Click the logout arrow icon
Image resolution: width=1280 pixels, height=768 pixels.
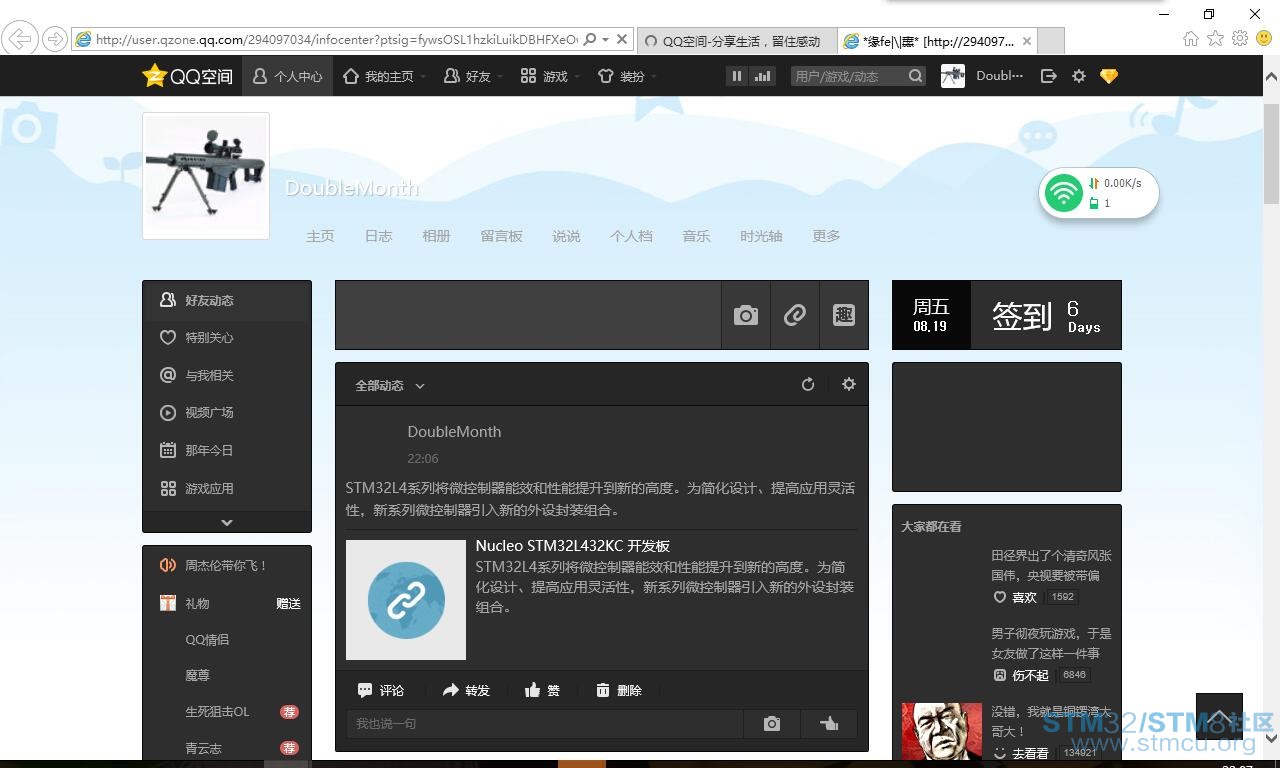[1048, 76]
